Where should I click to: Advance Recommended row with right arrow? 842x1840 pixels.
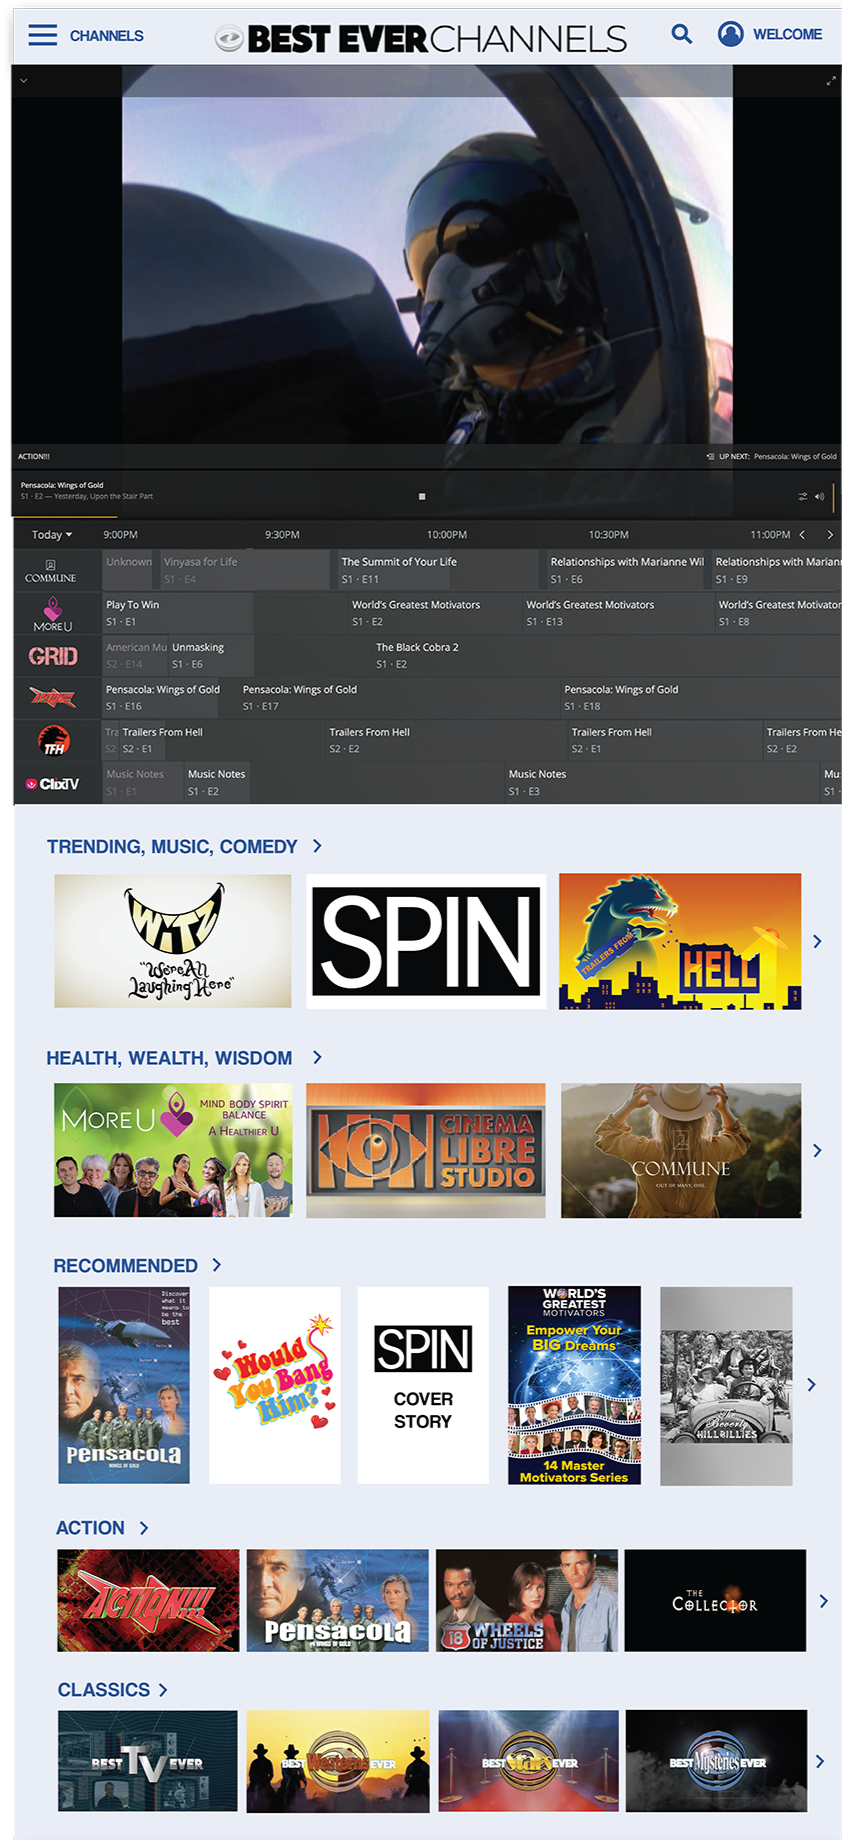point(811,1385)
